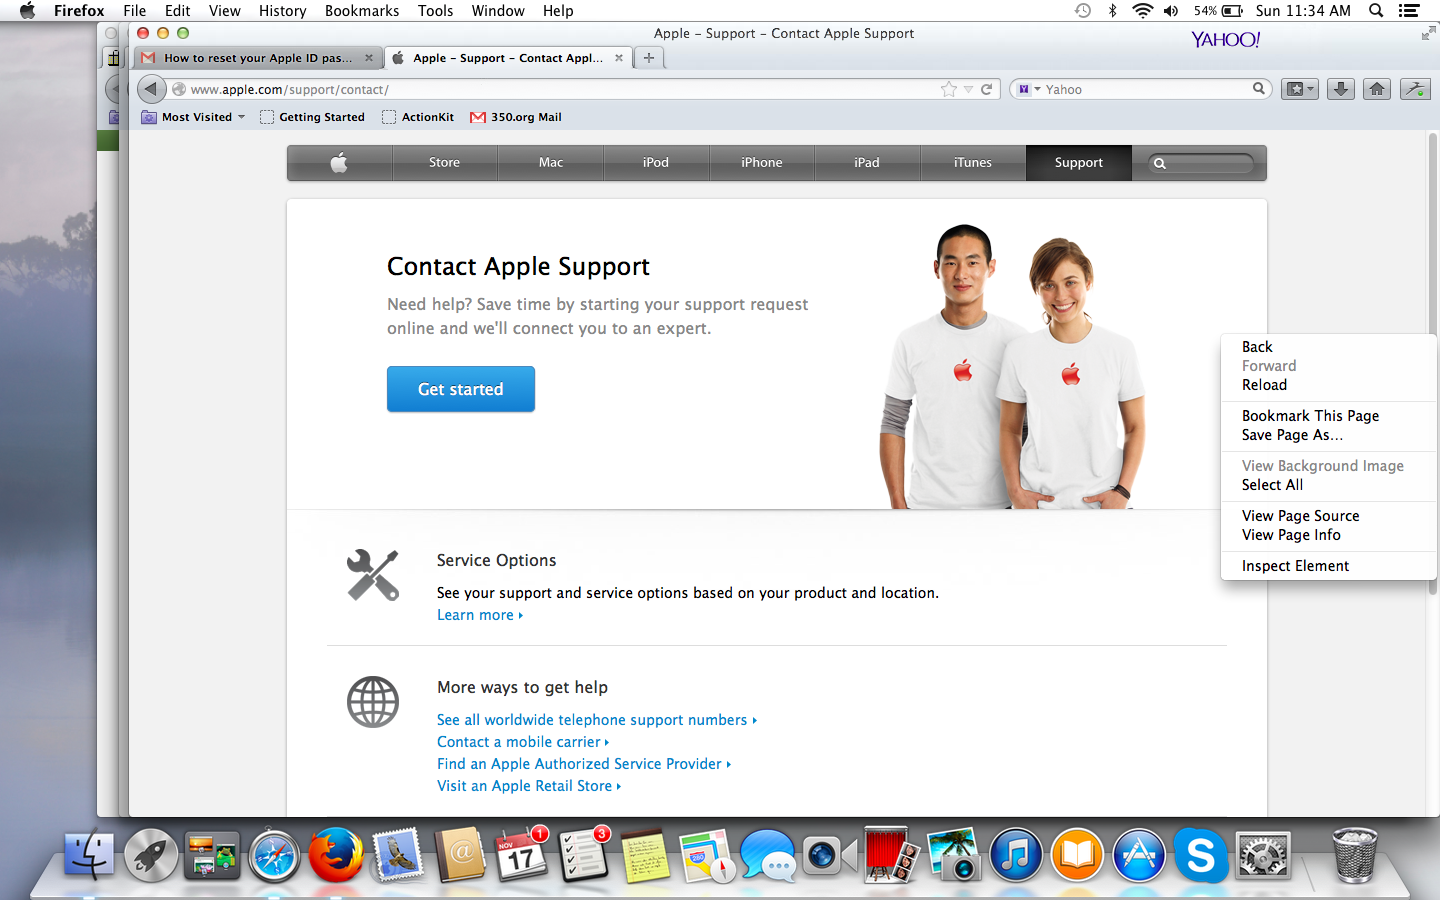Reload the page from the URL bar
Screen dimensions: 1440x900
(986, 89)
